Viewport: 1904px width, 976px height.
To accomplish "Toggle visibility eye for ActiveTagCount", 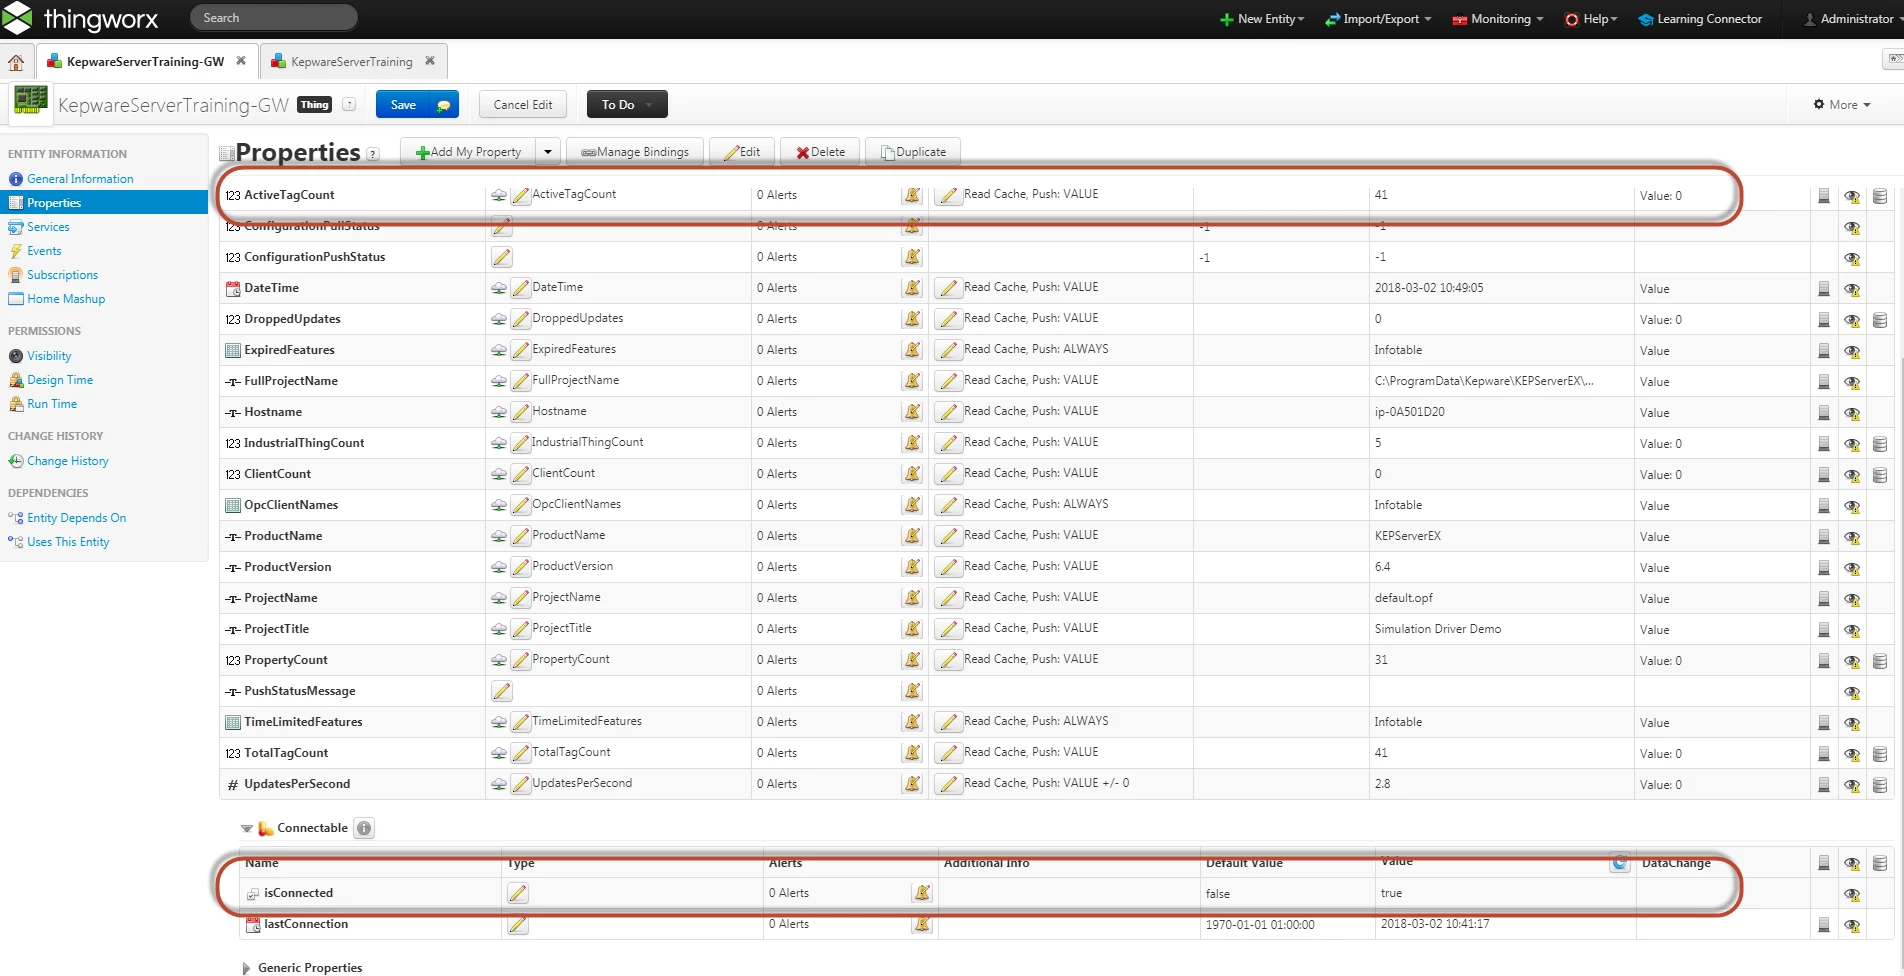I will click(1852, 197).
